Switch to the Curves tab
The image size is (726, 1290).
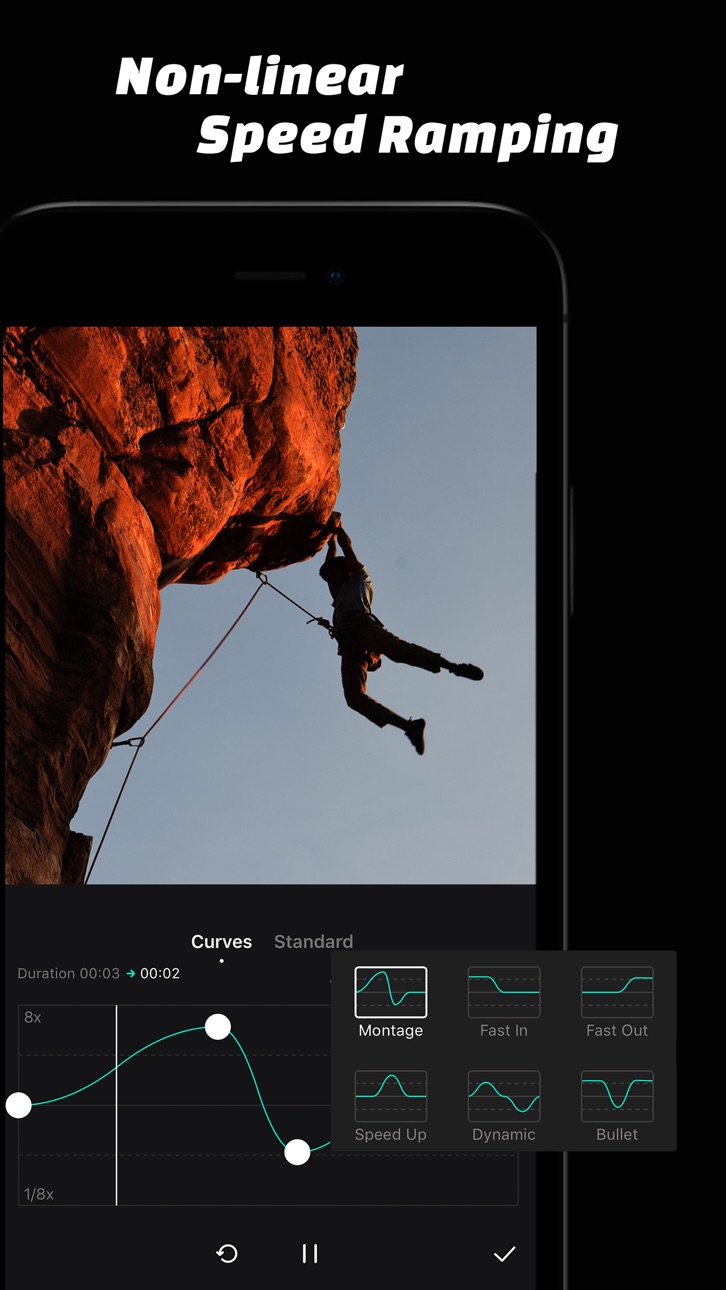pyautogui.click(x=222, y=941)
